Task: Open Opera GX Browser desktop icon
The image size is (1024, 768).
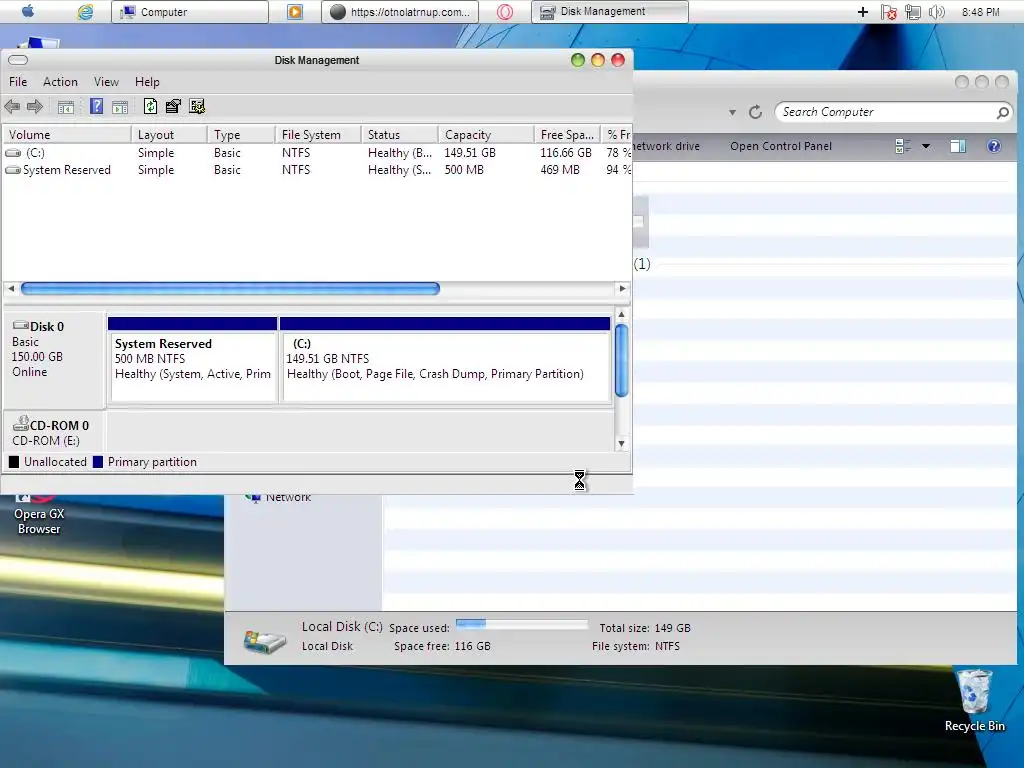Action: pyautogui.click(x=39, y=515)
